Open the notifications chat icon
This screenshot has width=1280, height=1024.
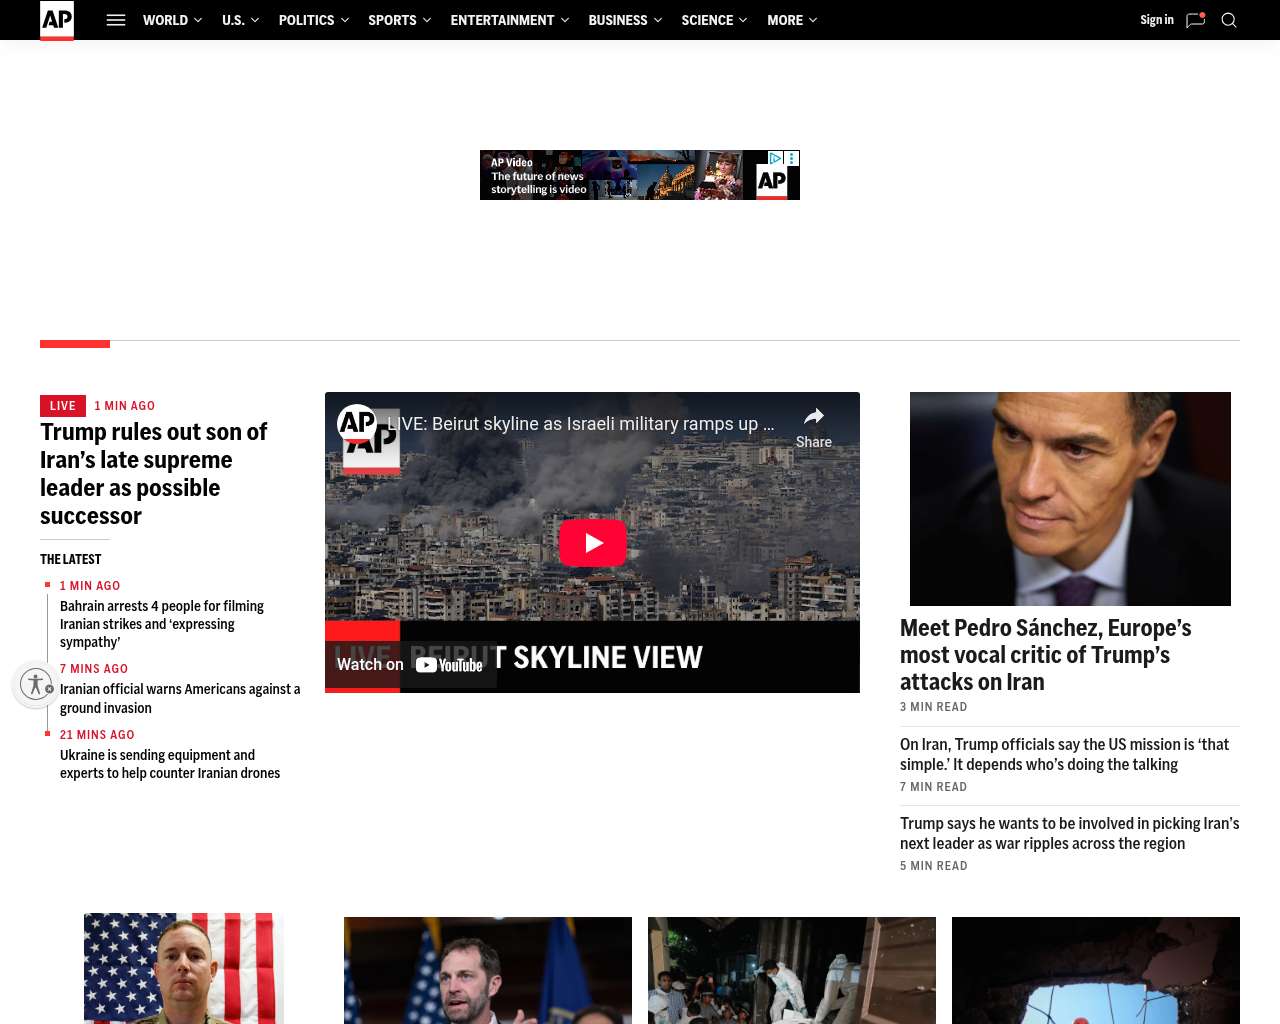(x=1195, y=20)
